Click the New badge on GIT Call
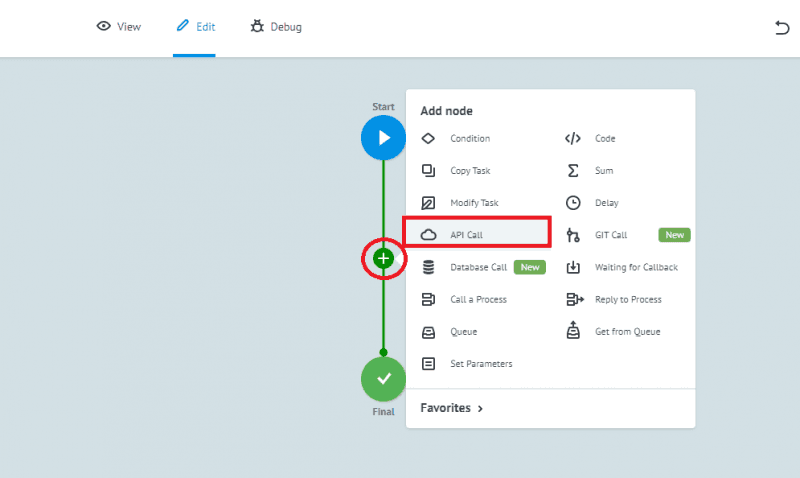The height and width of the screenshot is (478, 800). [x=674, y=235]
